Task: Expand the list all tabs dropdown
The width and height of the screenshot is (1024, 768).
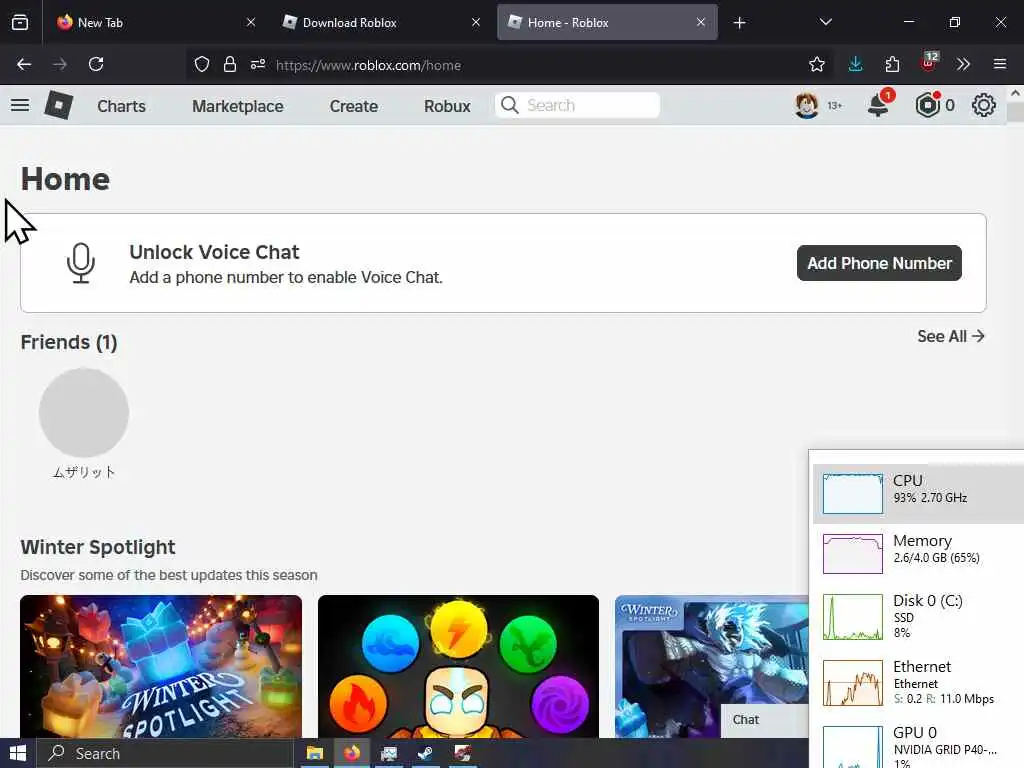Action: click(x=825, y=22)
